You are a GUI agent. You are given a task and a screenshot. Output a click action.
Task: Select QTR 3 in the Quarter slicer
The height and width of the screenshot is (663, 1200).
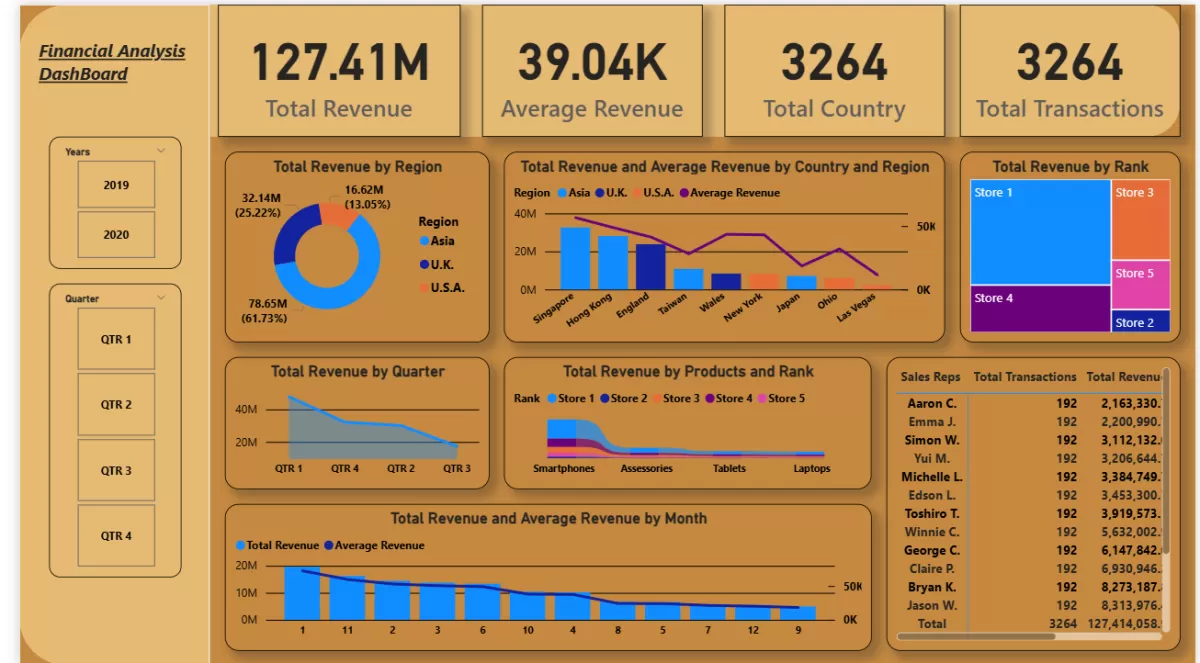point(116,470)
